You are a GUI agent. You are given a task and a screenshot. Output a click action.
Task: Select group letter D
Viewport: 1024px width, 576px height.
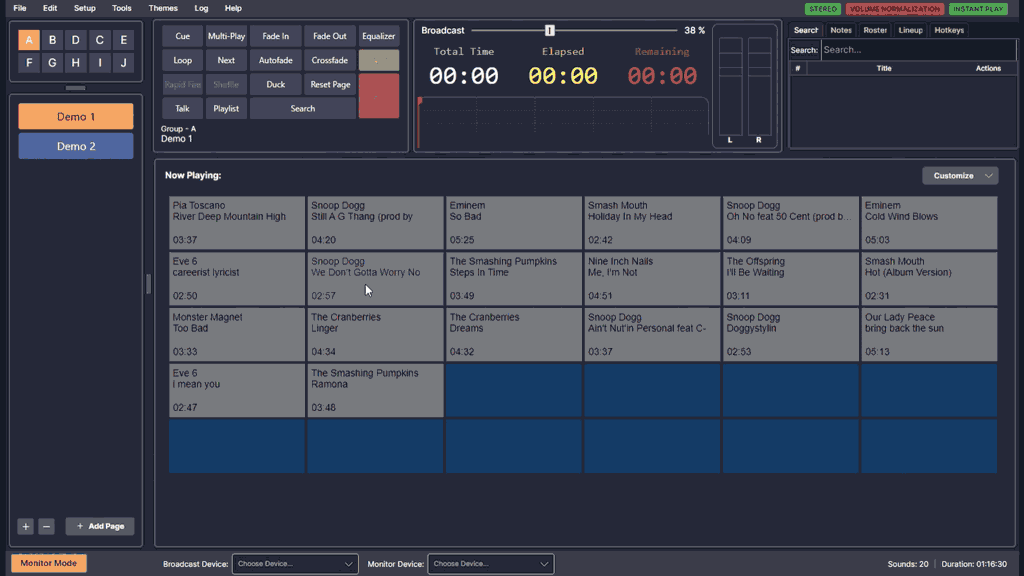76,40
